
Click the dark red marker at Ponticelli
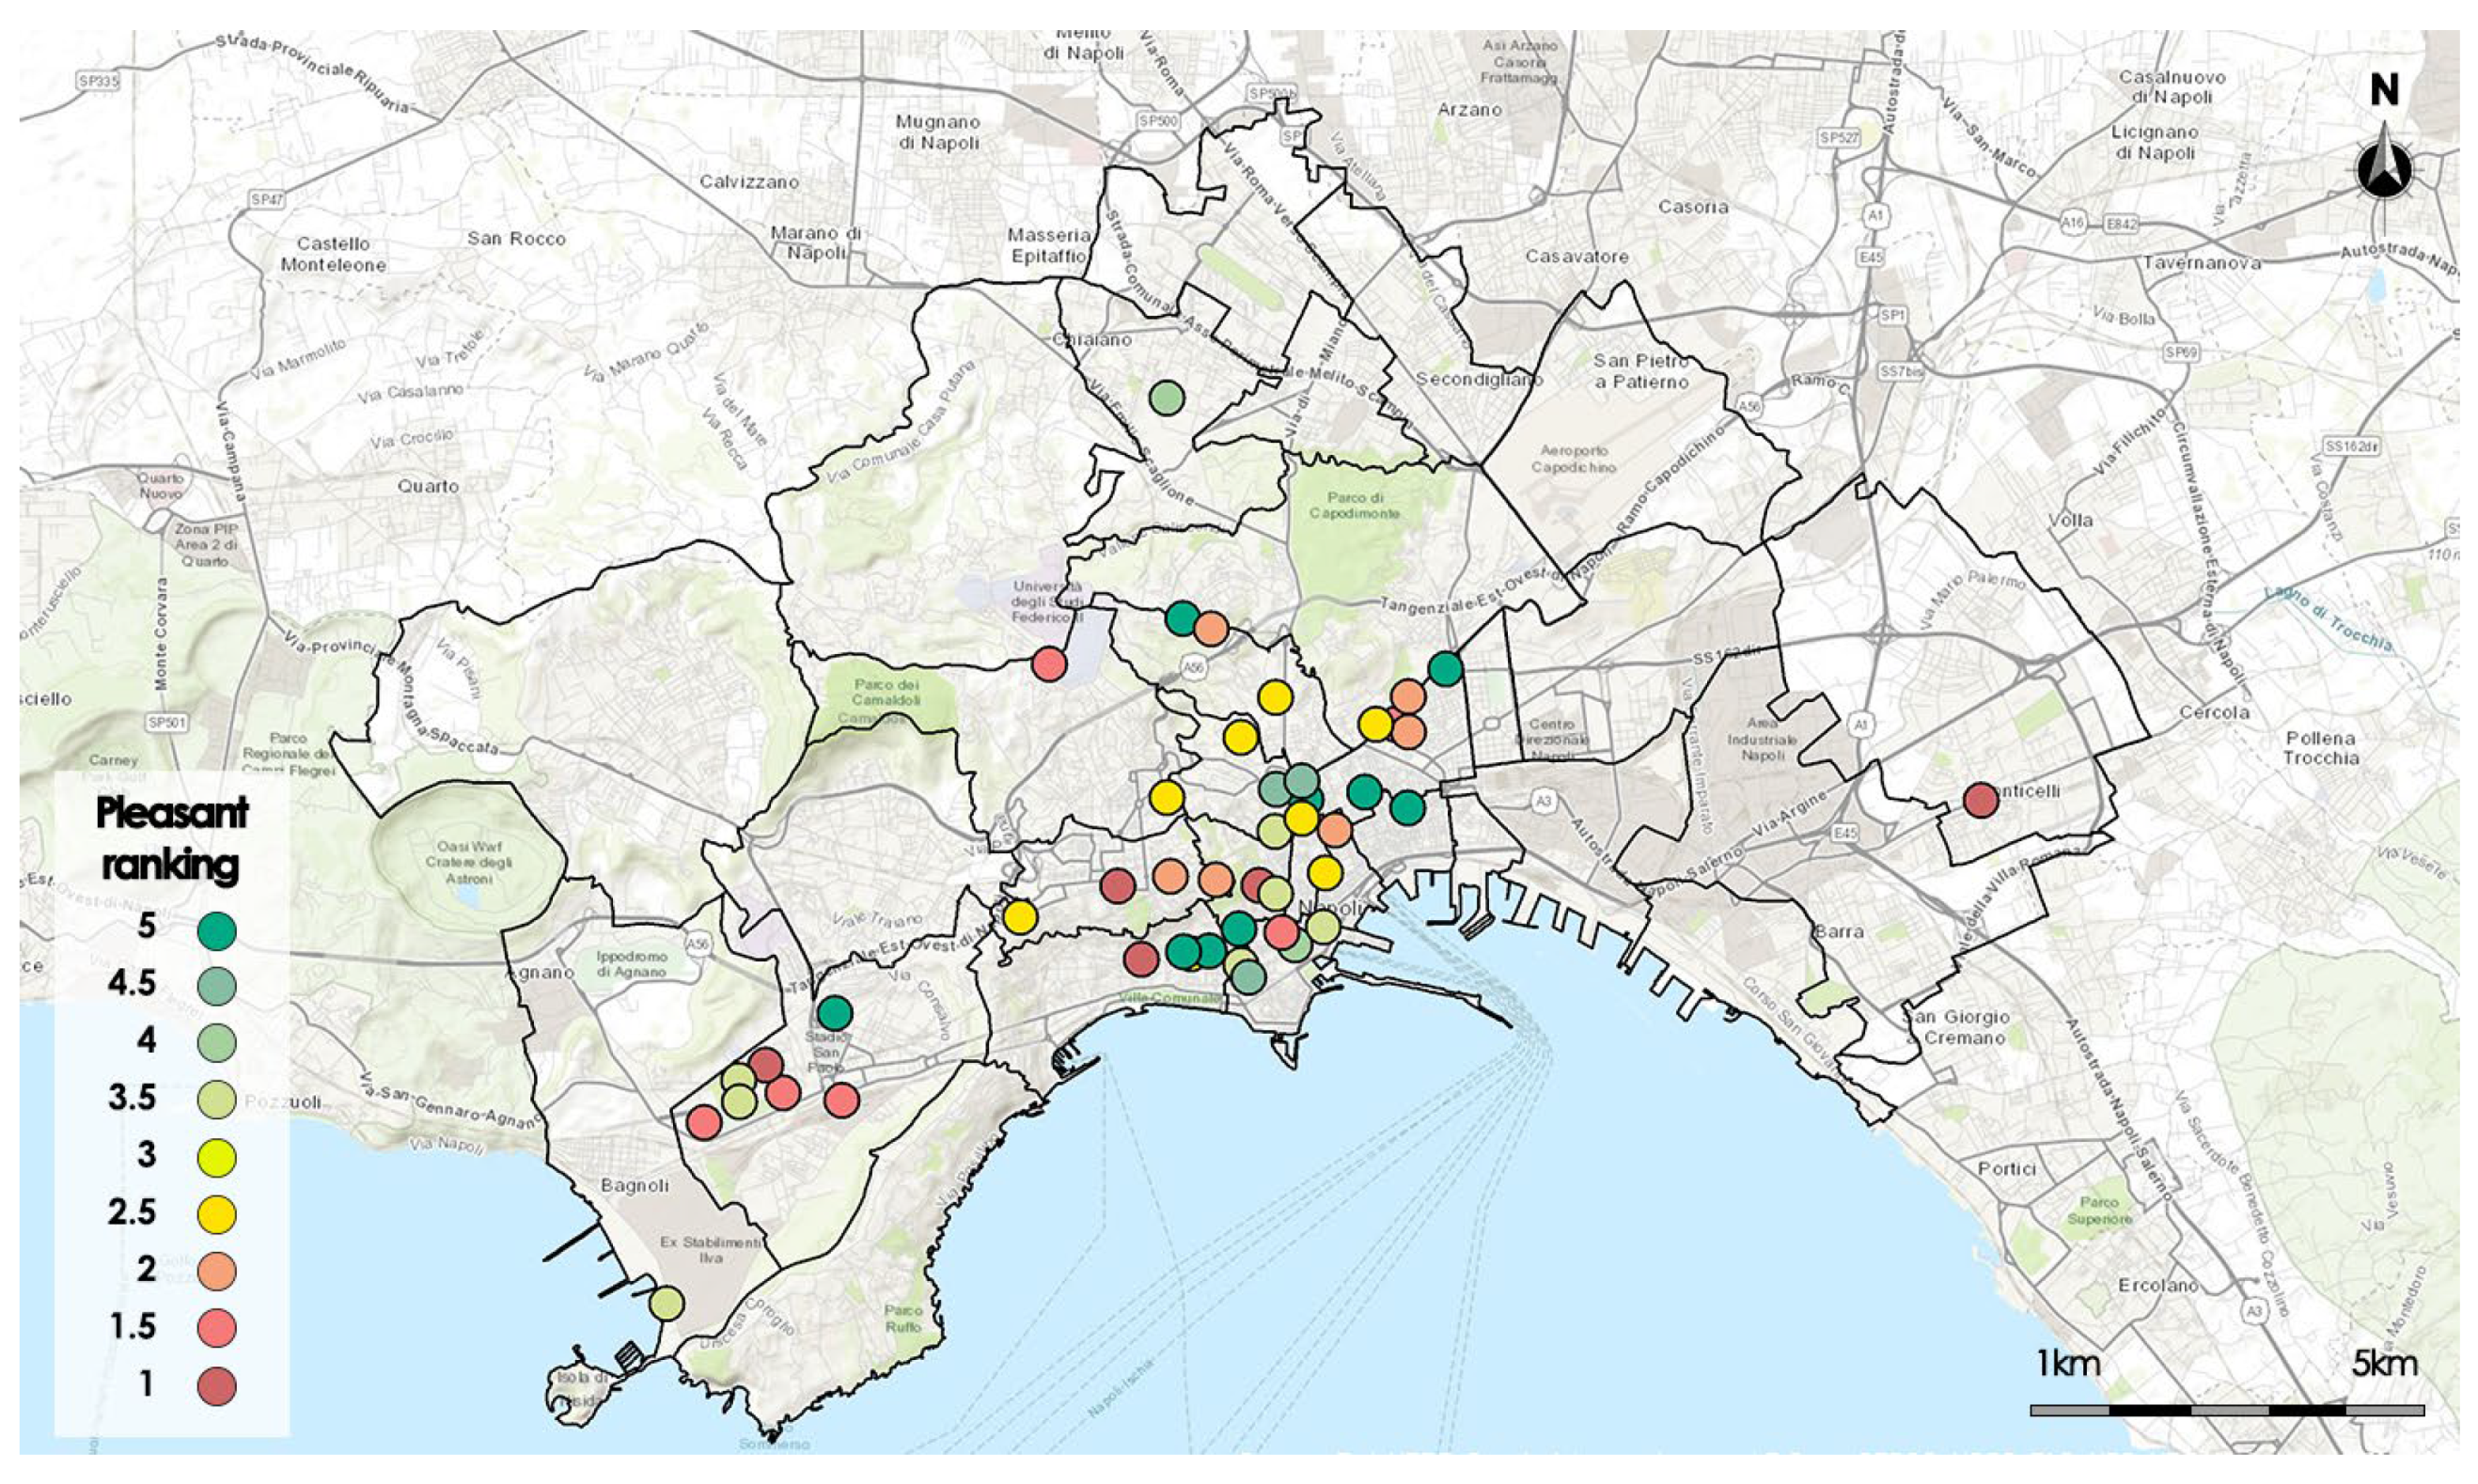1980,800
